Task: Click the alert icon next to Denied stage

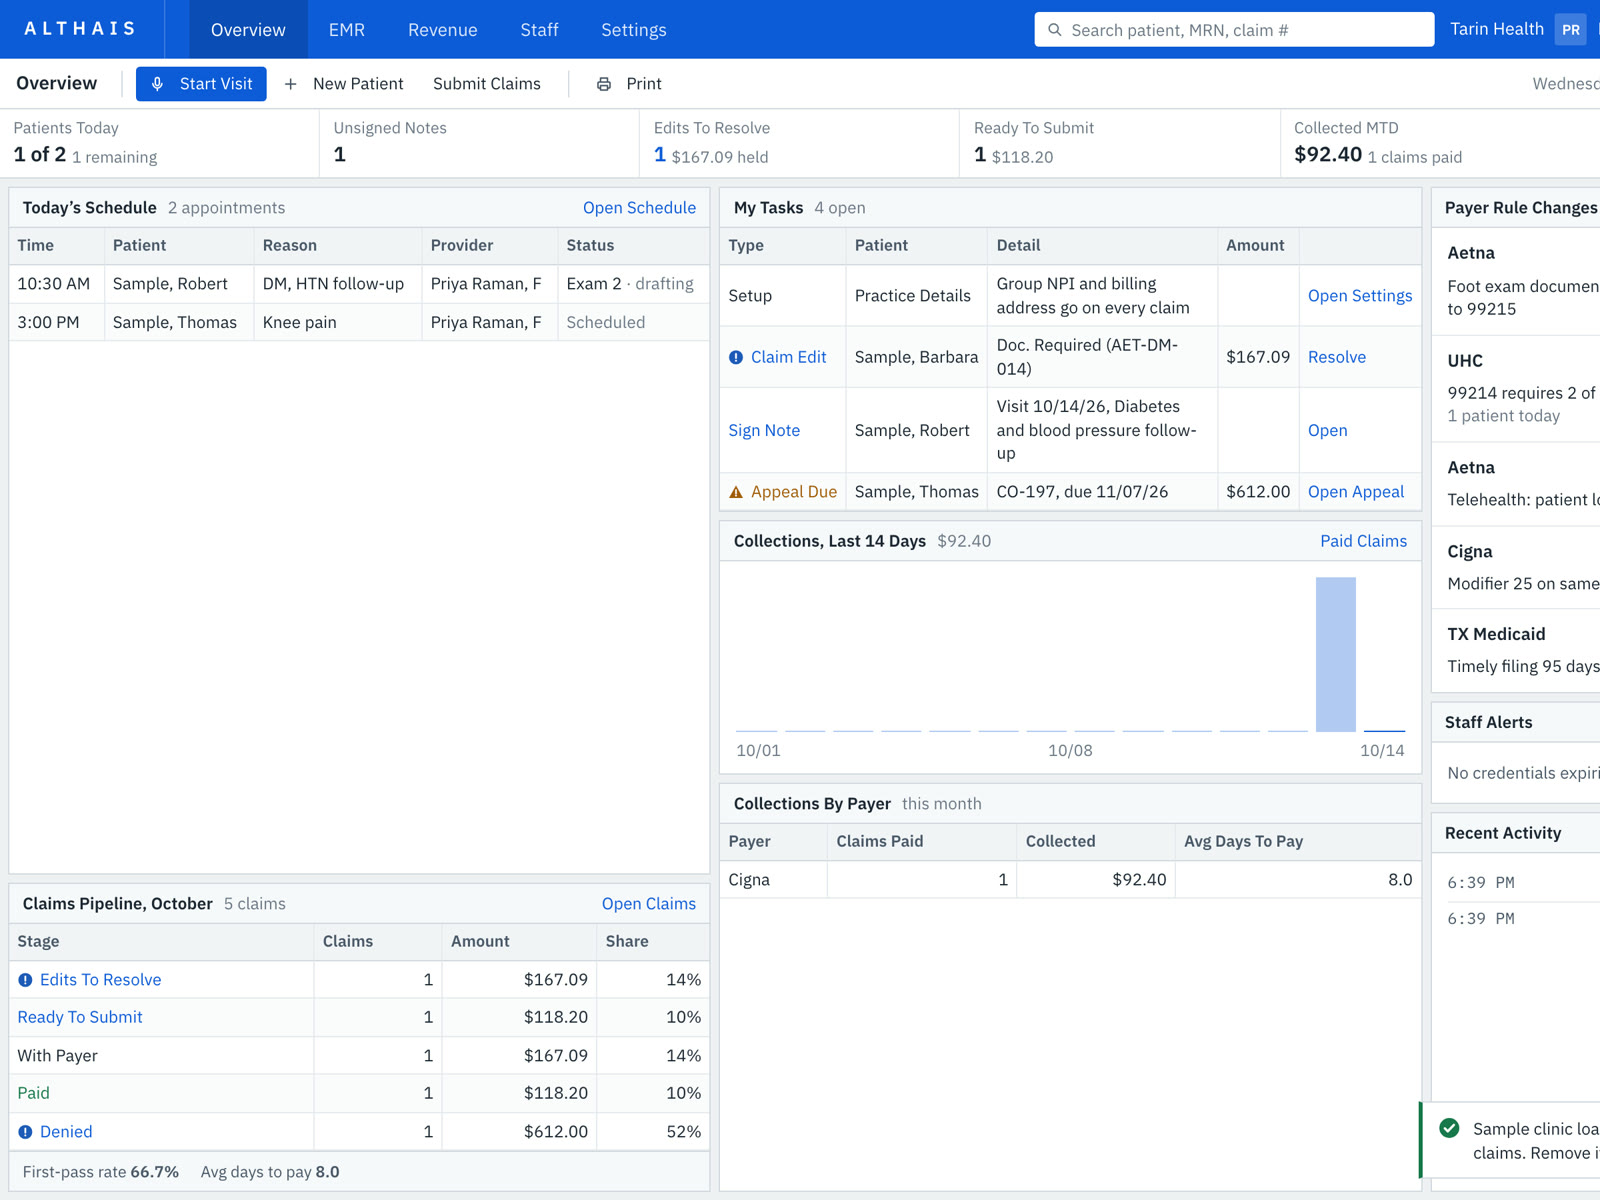Action: pos(25,1132)
